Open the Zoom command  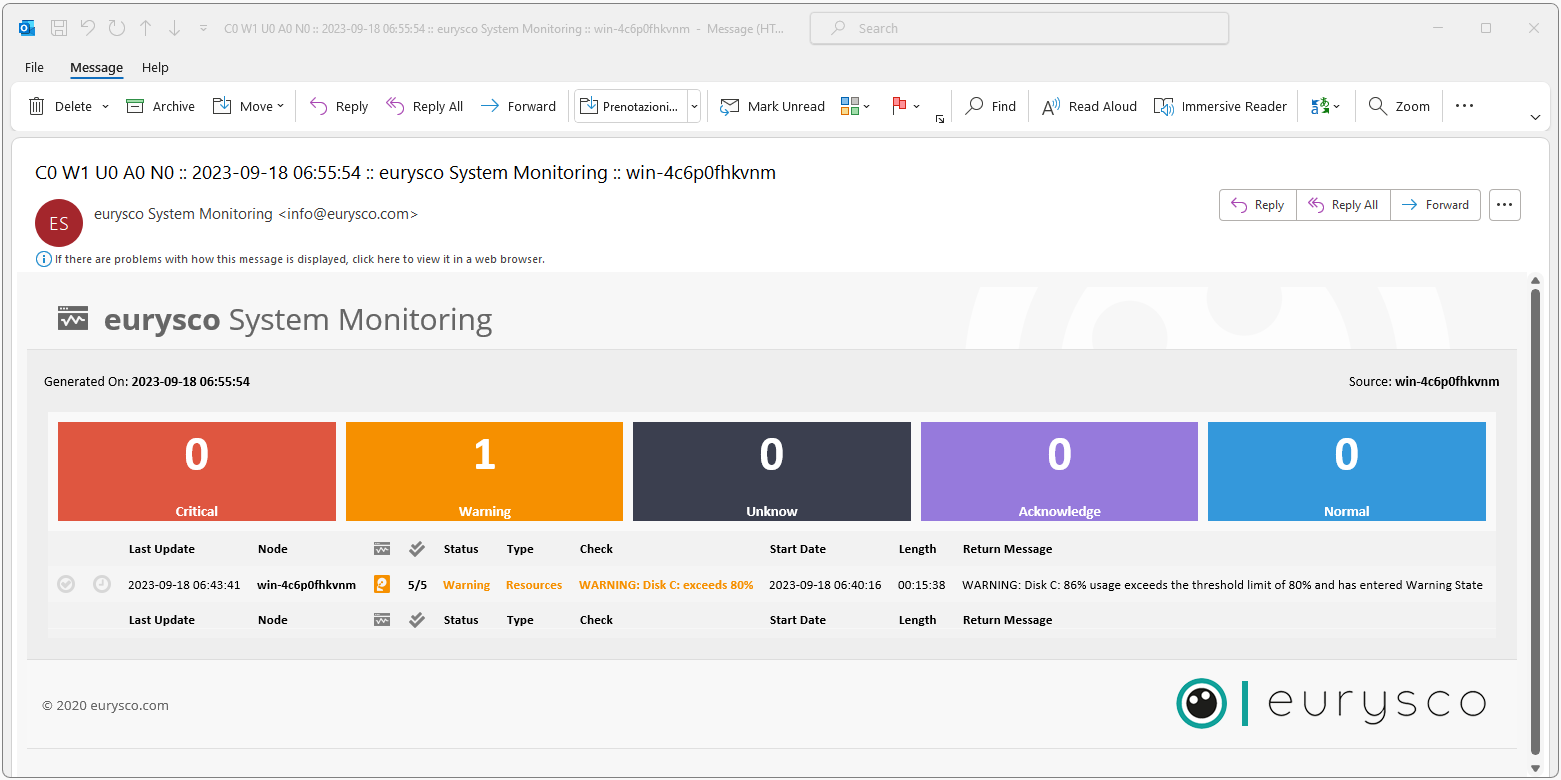click(1399, 106)
